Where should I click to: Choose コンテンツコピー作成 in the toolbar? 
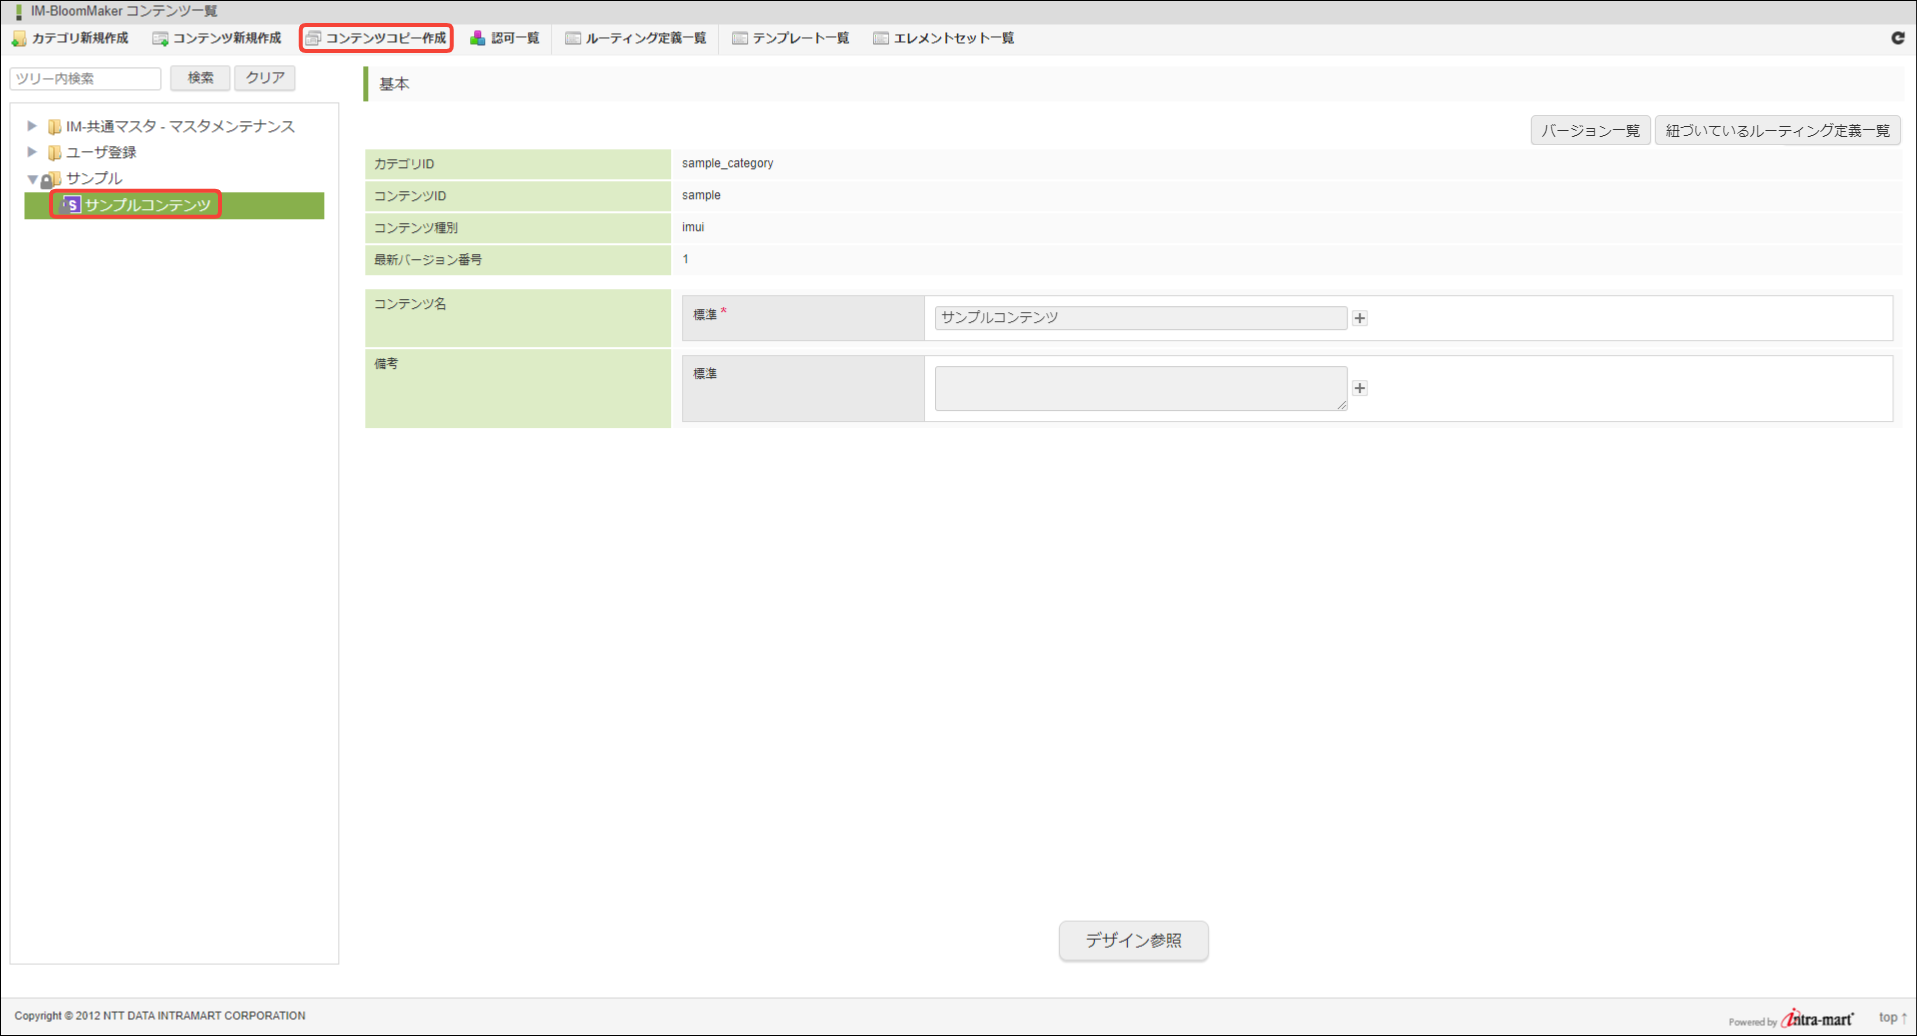pyautogui.click(x=377, y=39)
